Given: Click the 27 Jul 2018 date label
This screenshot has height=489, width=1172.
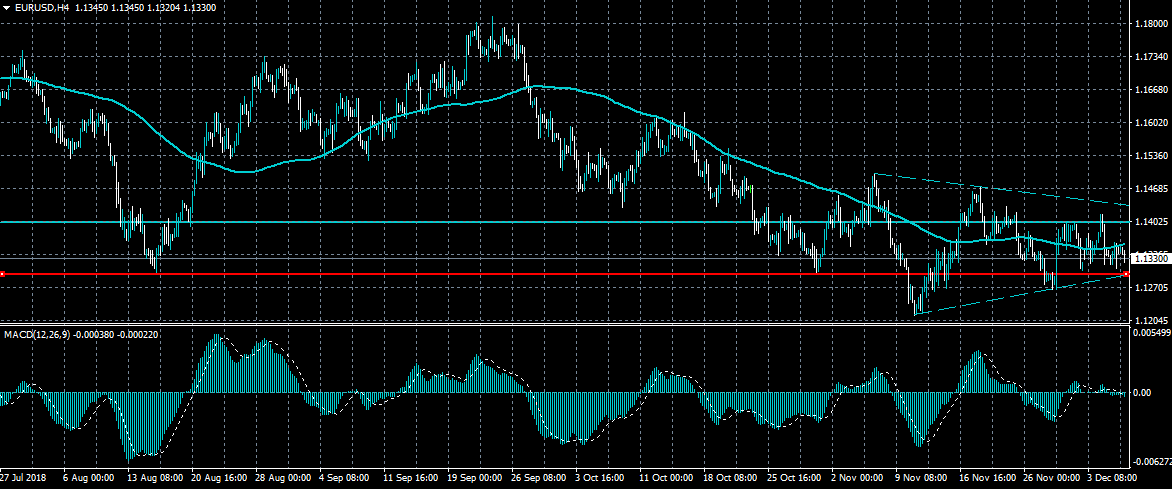Looking at the screenshot, I should click(x=25, y=477).
